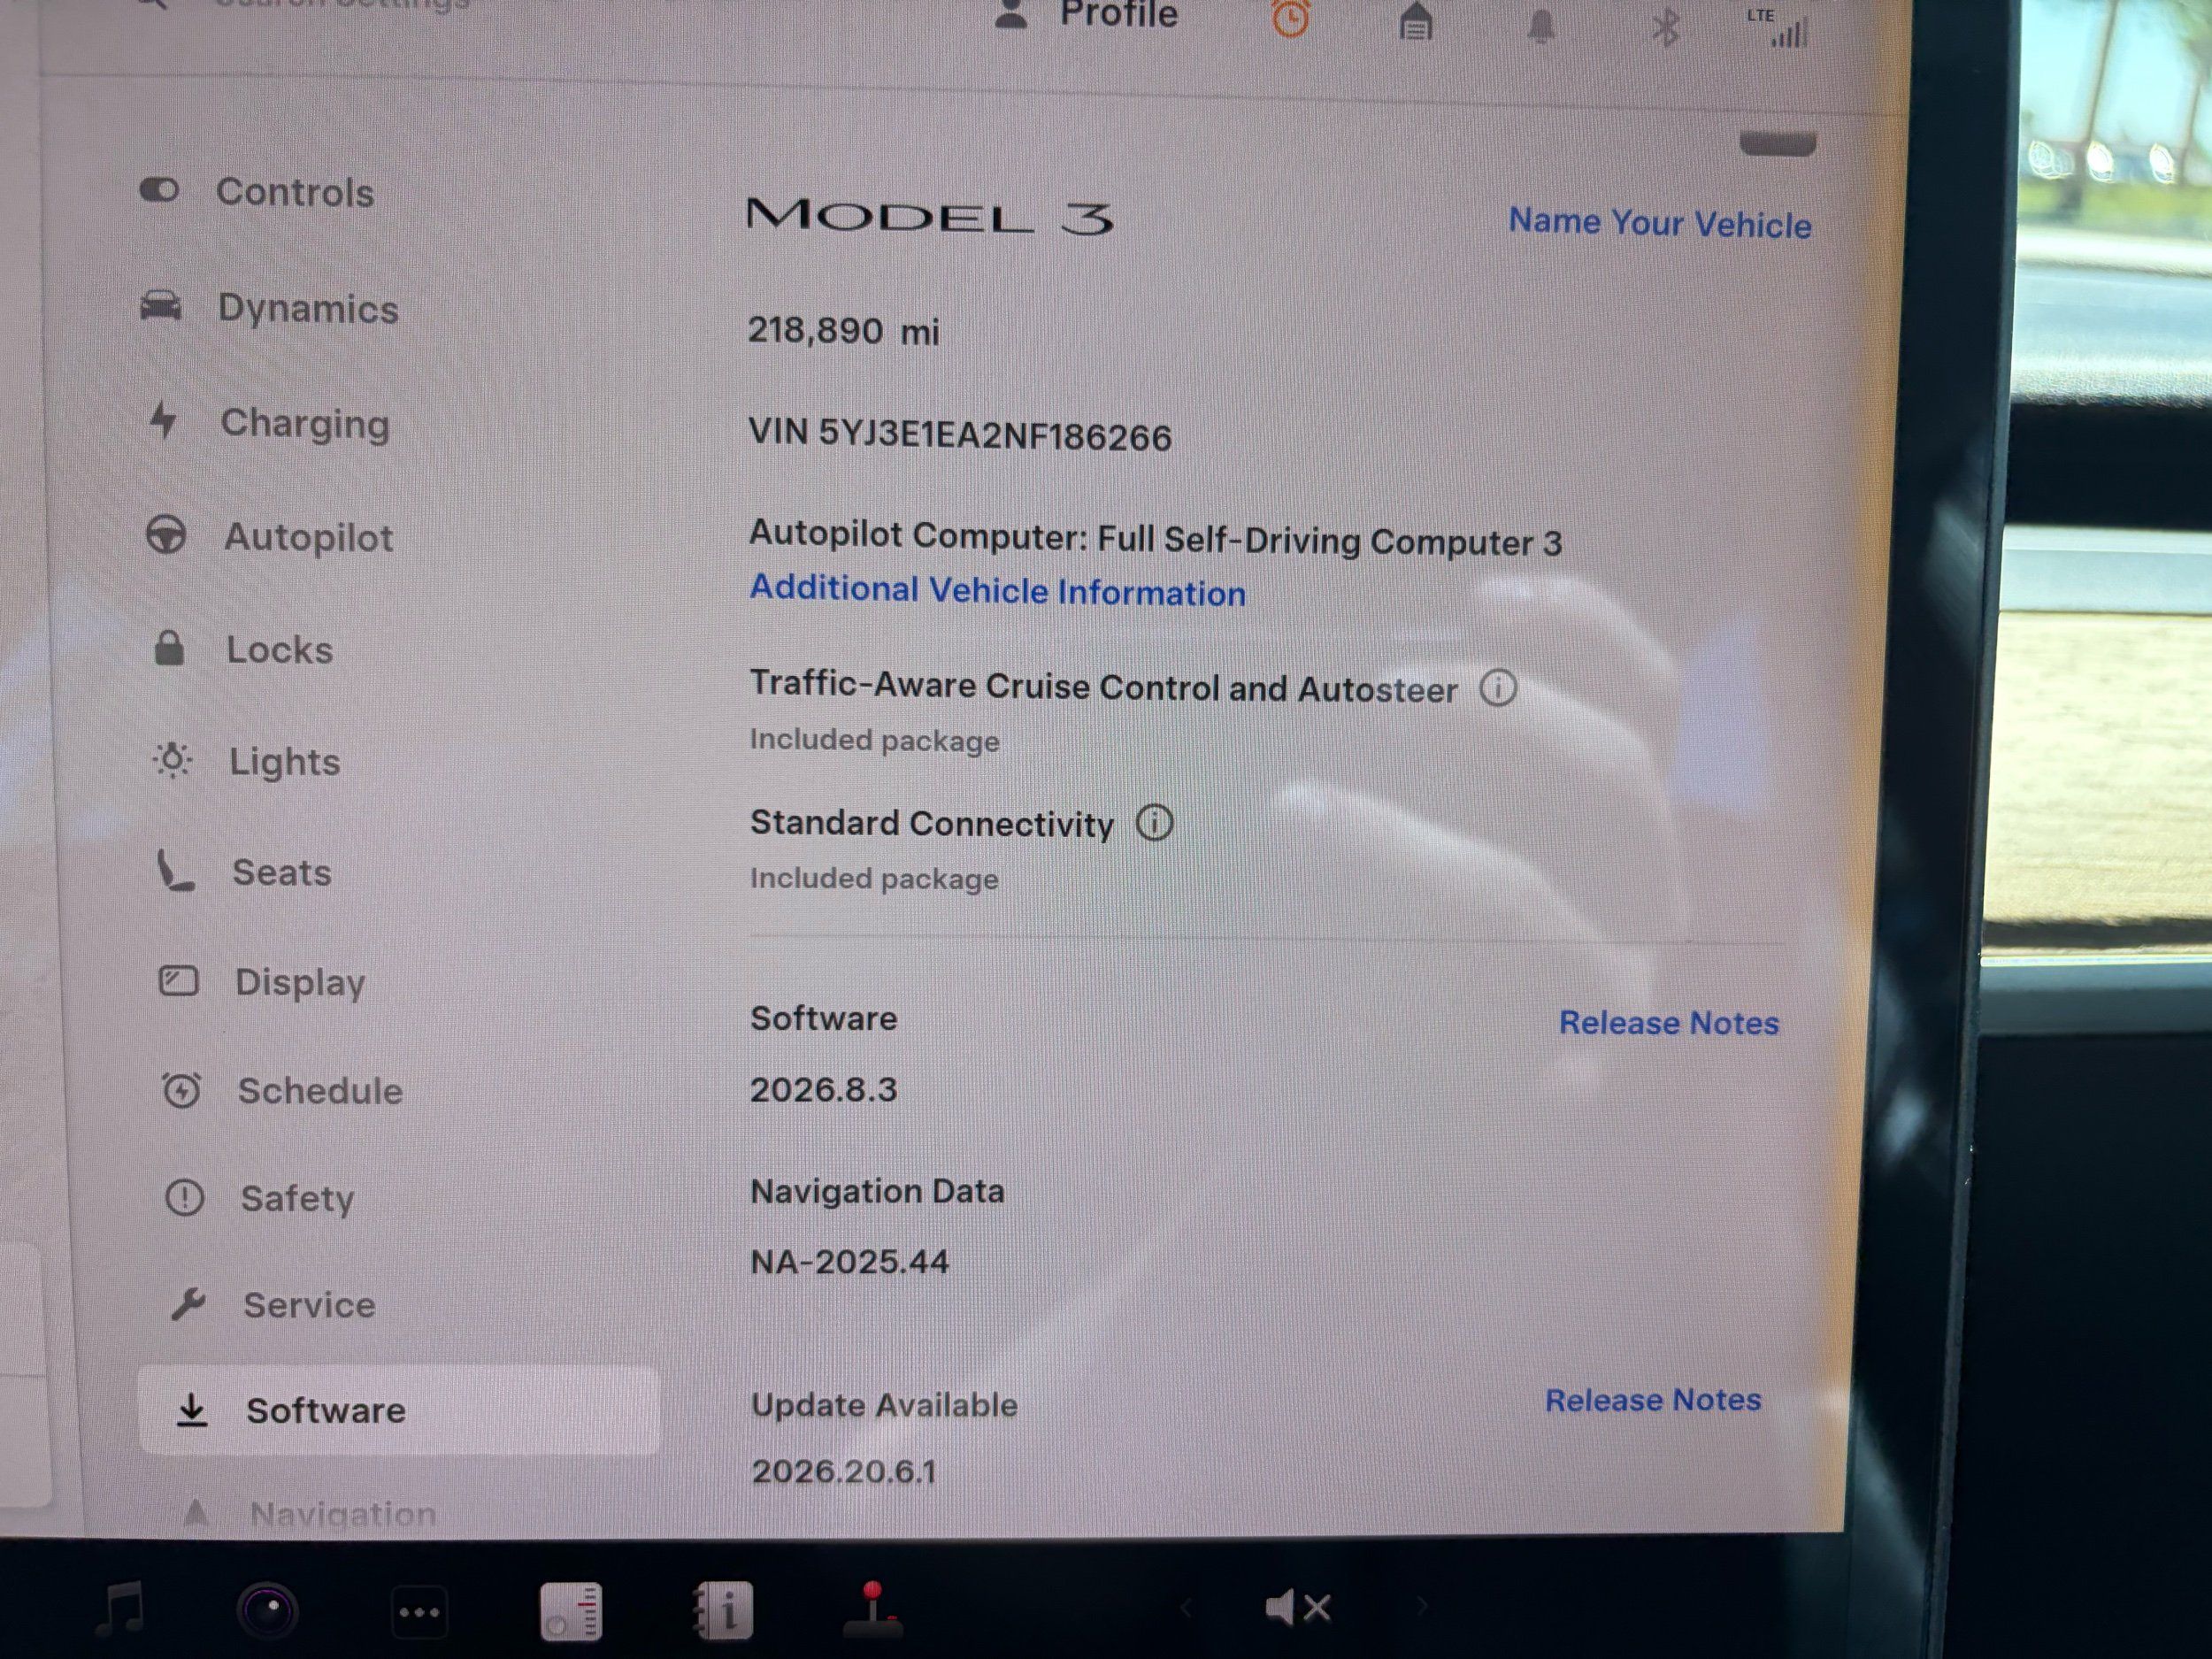The image size is (2212, 1659).
Task: Tap the odometer reading 218,890 mi
Action: click(x=844, y=331)
